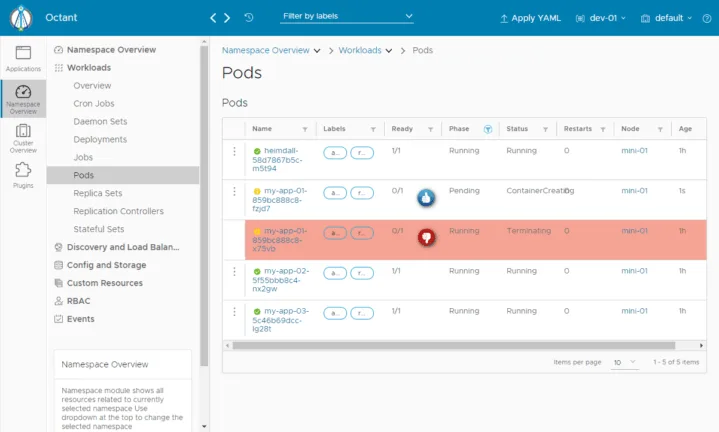Change the items per page dropdown

click(625, 362)
